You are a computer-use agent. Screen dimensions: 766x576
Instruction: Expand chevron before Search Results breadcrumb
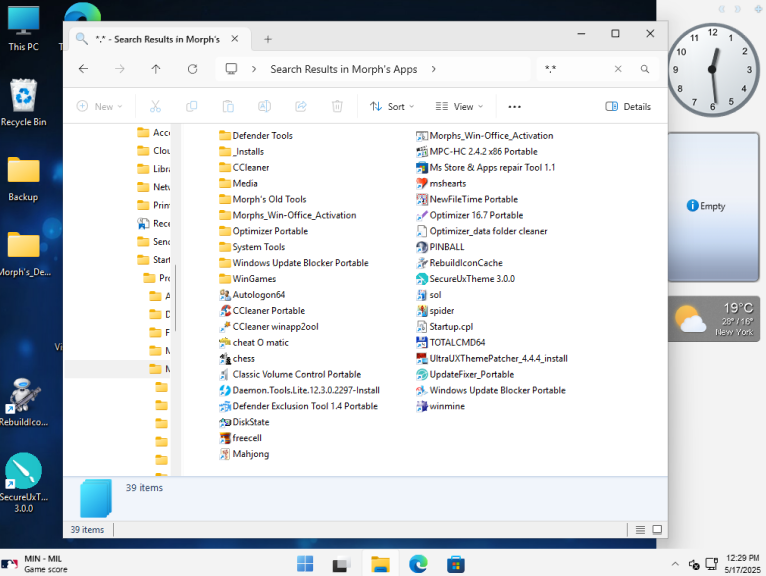coord(254,69)
